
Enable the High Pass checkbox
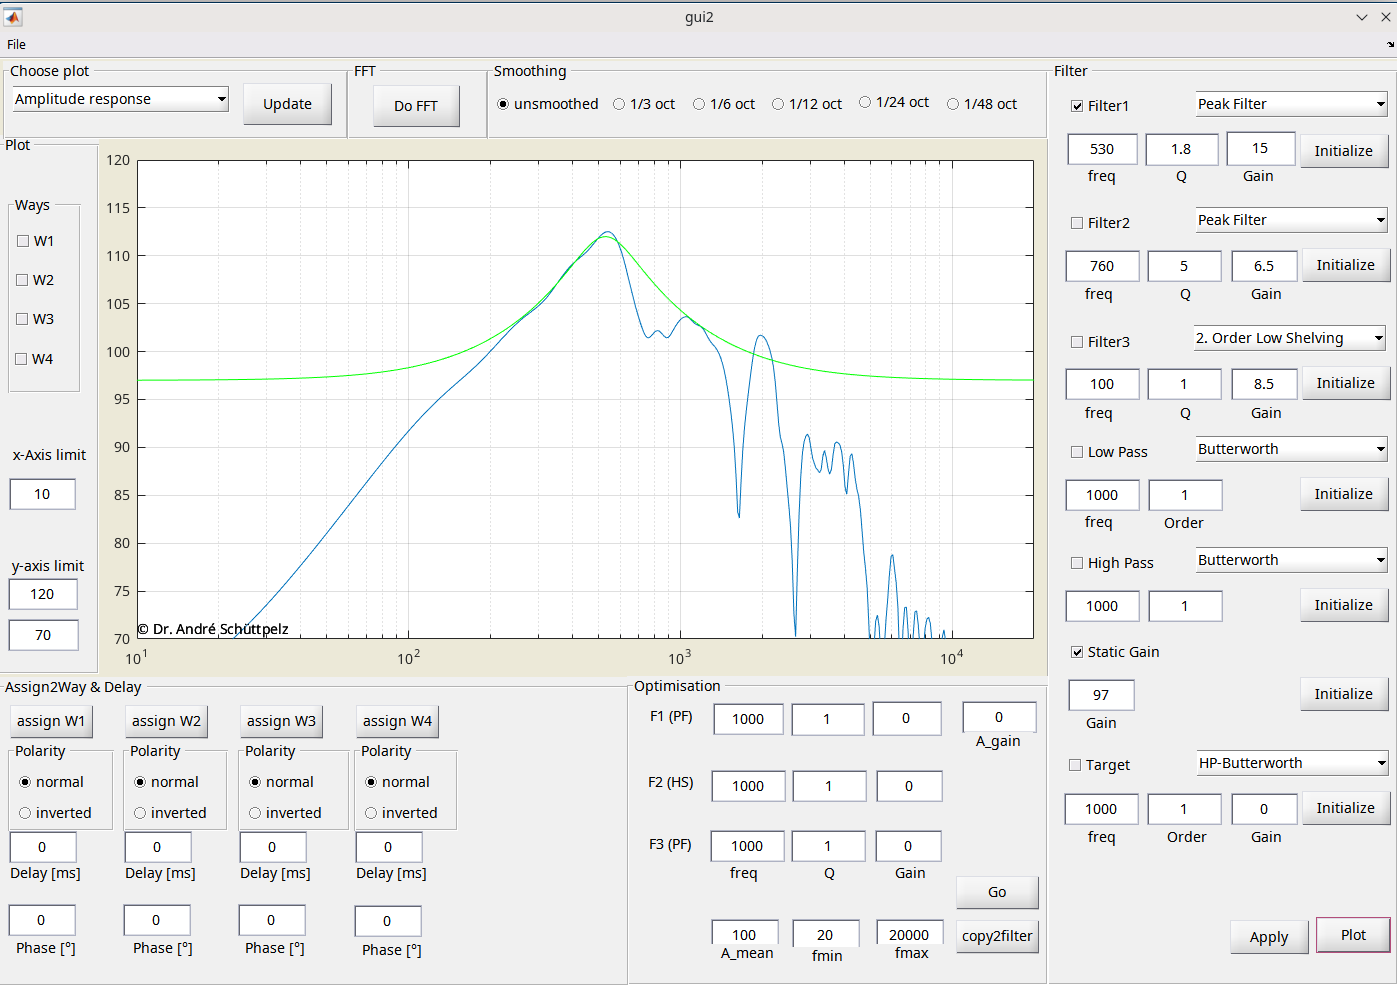click(x=1077, y=563)
